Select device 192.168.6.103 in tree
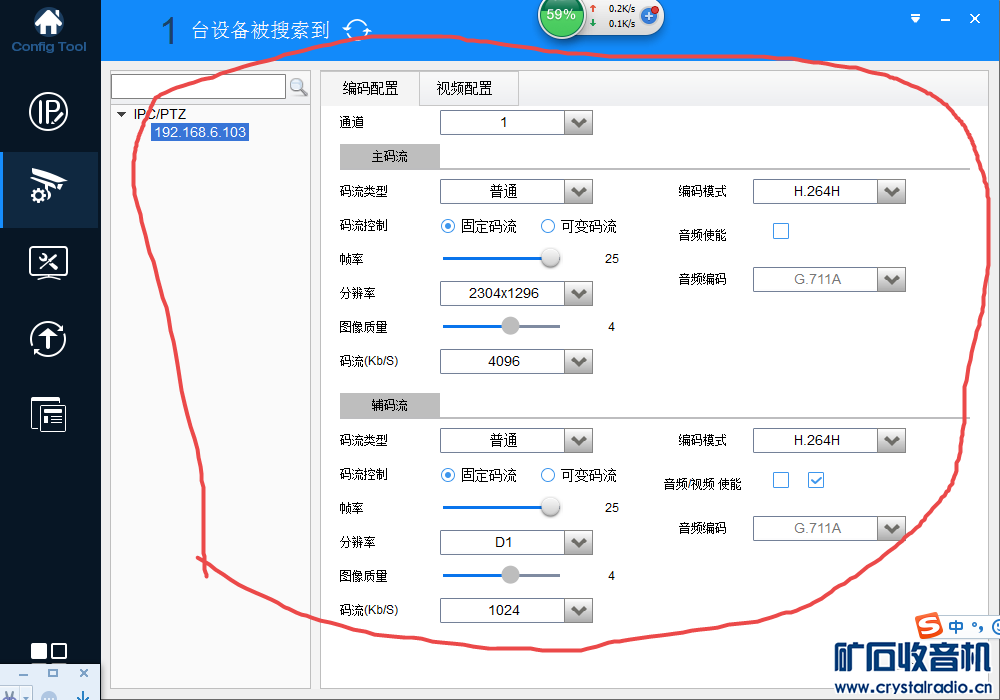Screen dimensions: 1000x700 pos(200,132)
